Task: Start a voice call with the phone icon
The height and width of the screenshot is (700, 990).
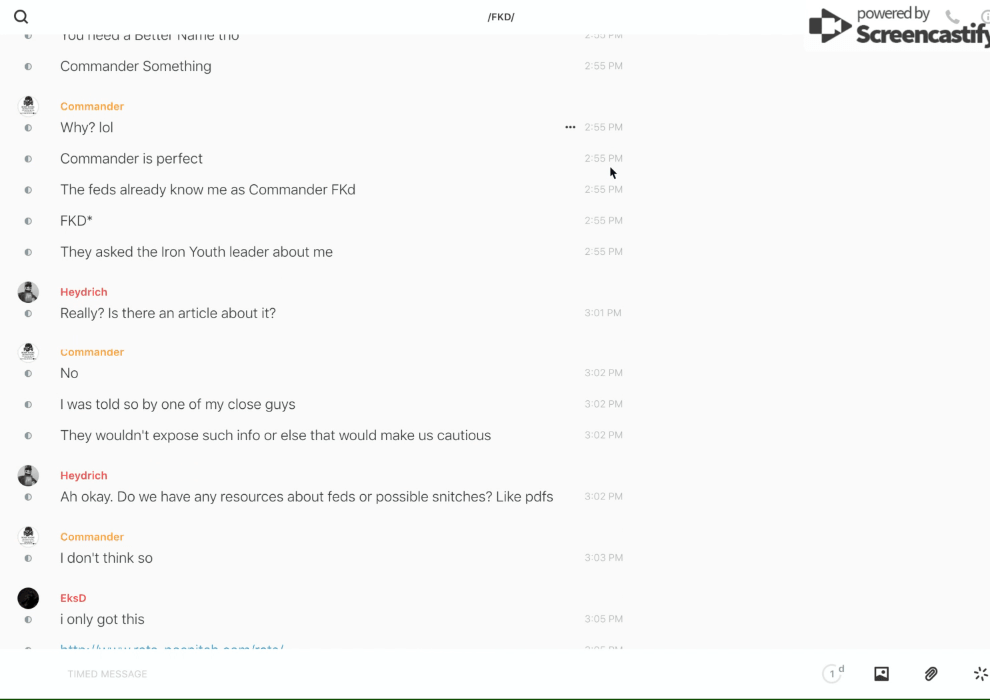Action: click(952, 17)
